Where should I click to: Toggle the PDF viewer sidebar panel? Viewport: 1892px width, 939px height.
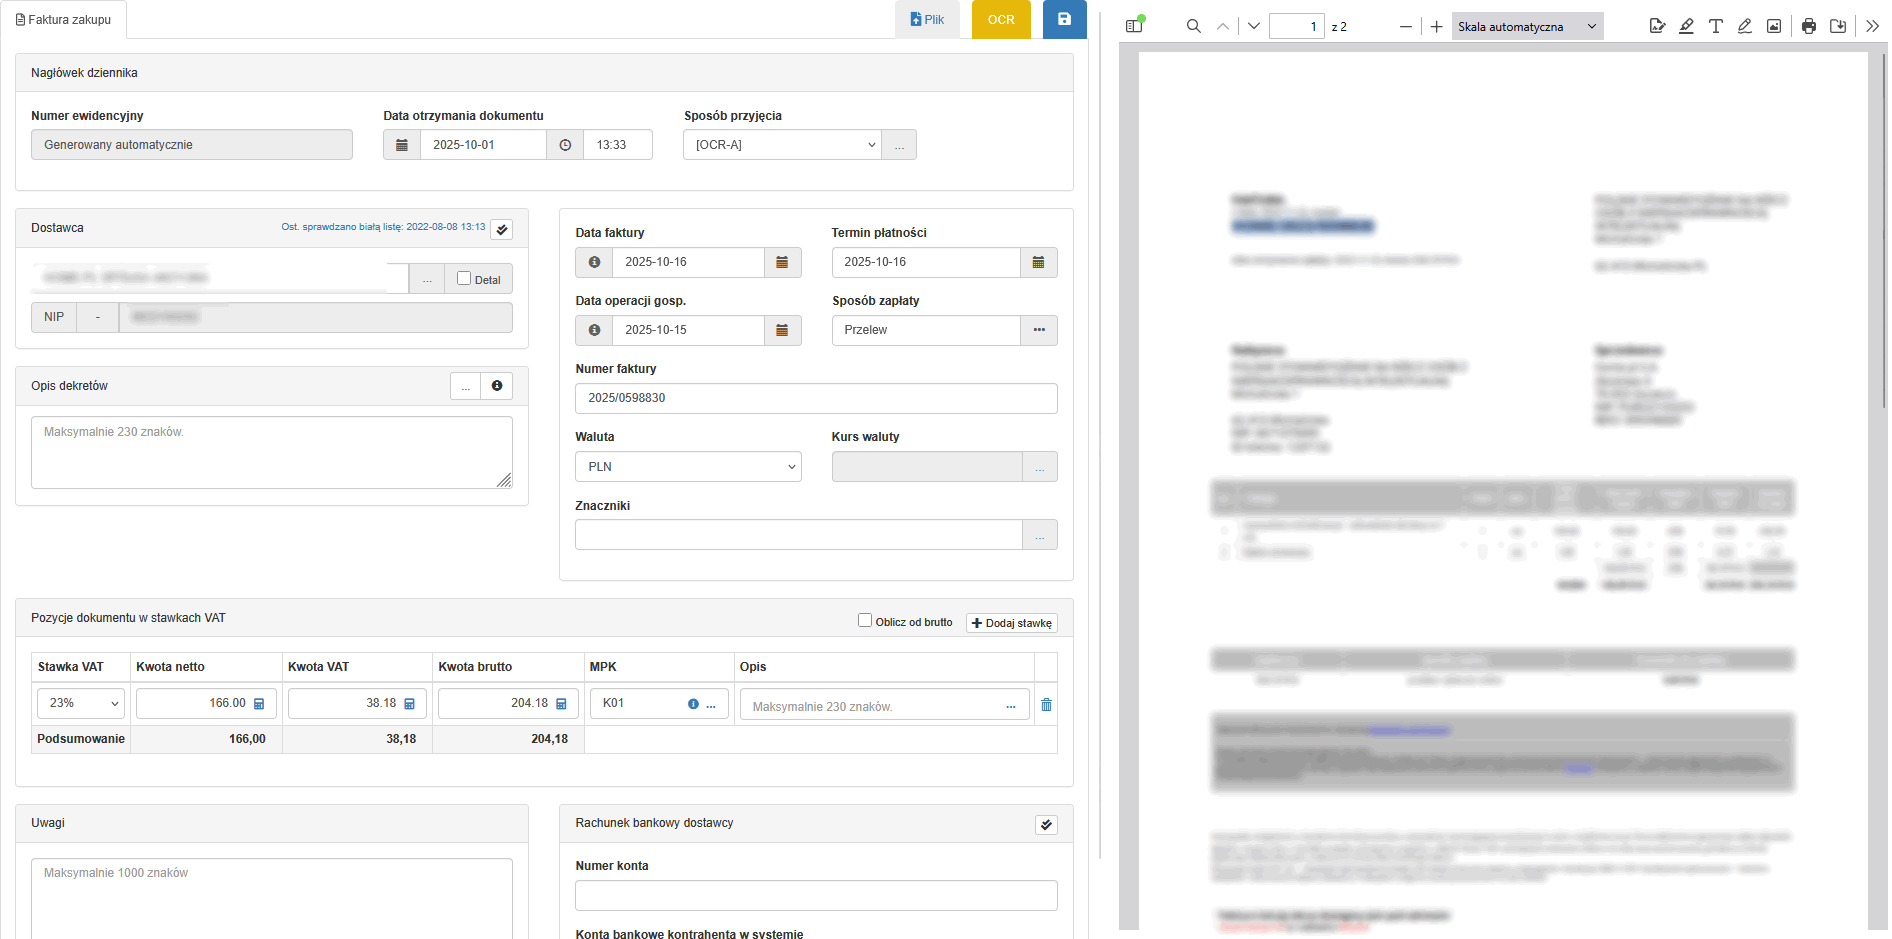point(1134,26)
